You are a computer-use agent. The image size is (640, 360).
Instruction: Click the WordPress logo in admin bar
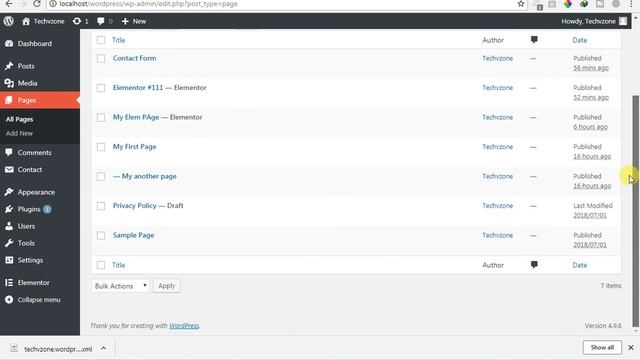coord(9,21)
